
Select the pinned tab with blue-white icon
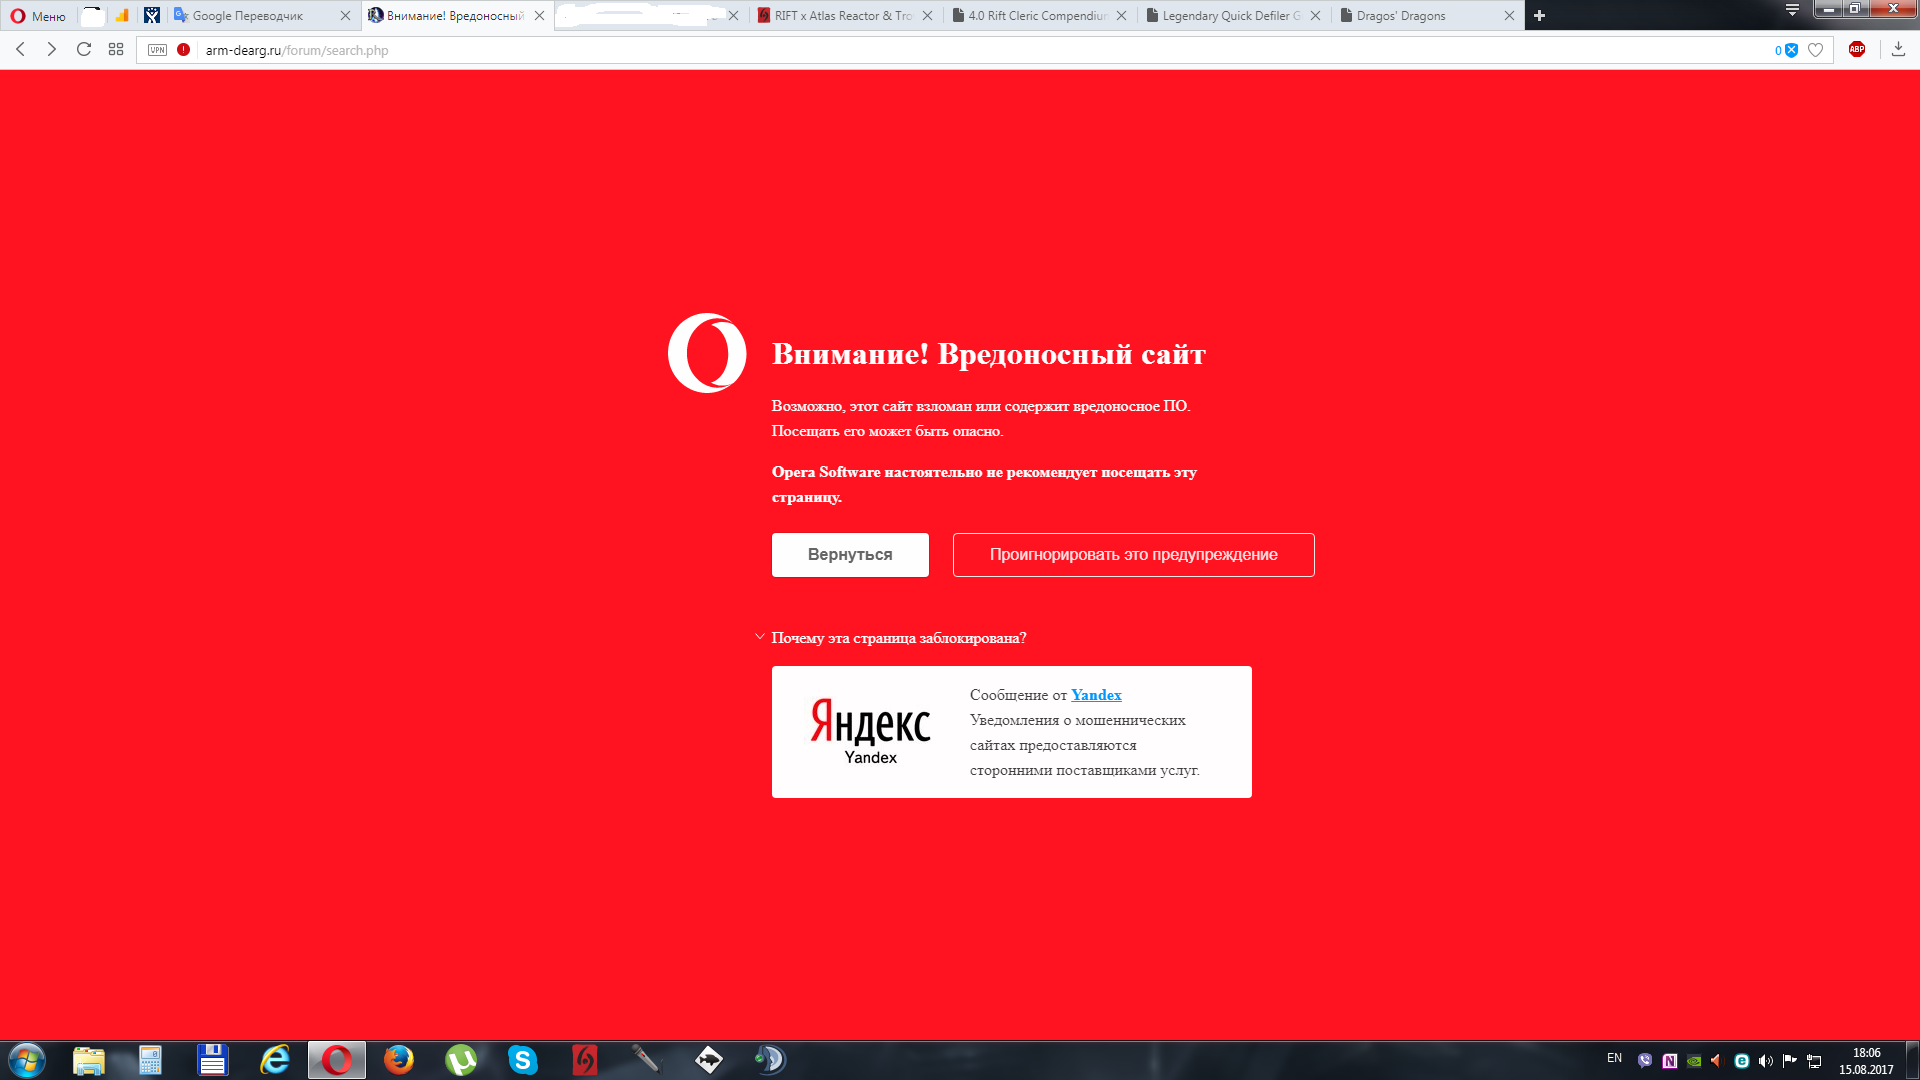click(152, 16)
